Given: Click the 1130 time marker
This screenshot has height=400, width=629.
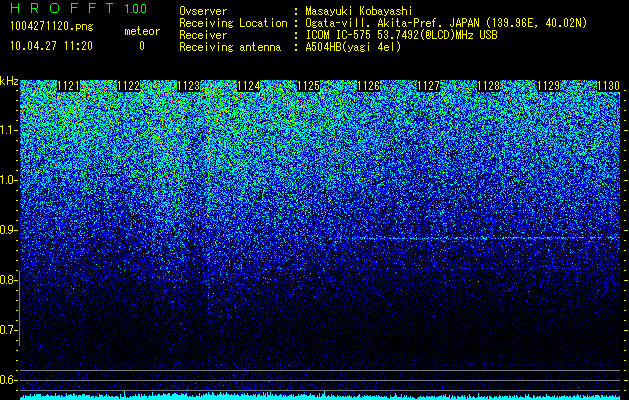Looking at the screenshot, I should [609, 86].
